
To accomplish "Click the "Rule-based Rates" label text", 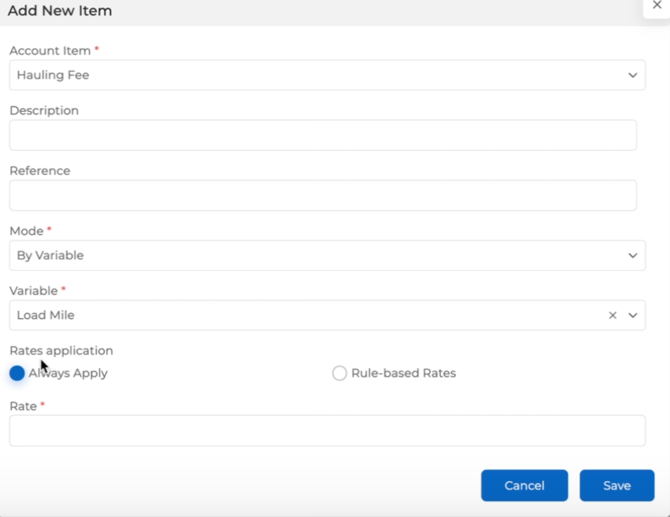I will click(403, 373).
